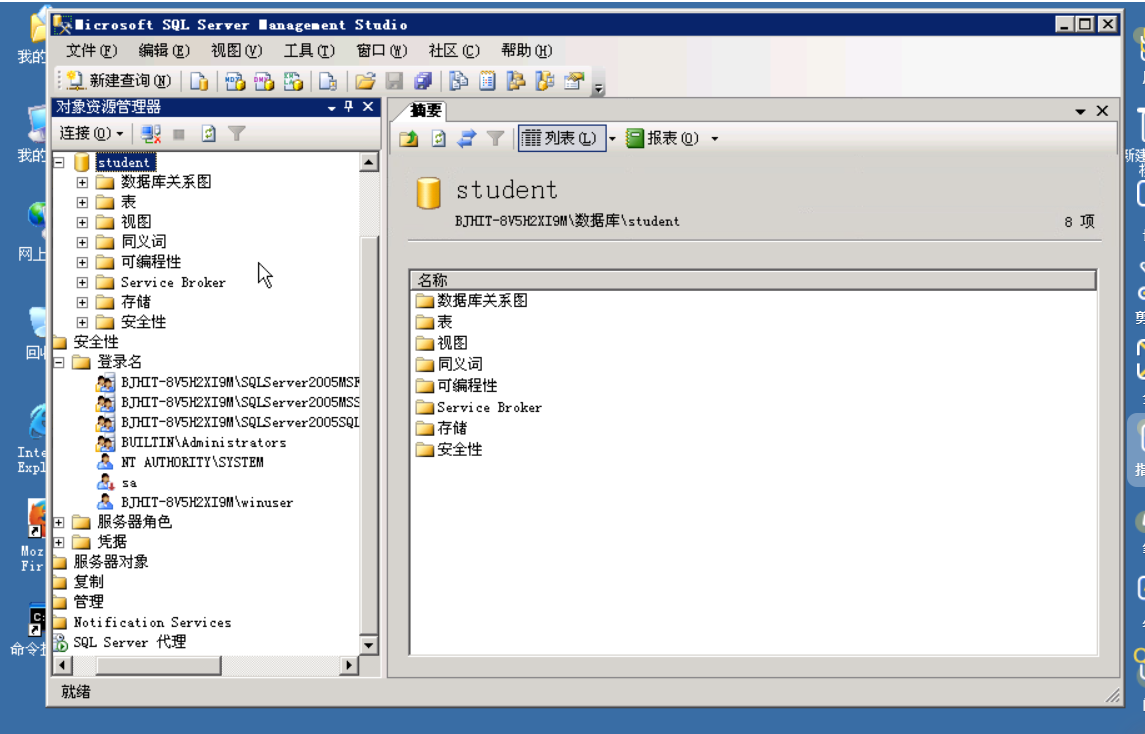Open the 编辑(E) menu
The image size is (1145, 734).
(164, 50)
